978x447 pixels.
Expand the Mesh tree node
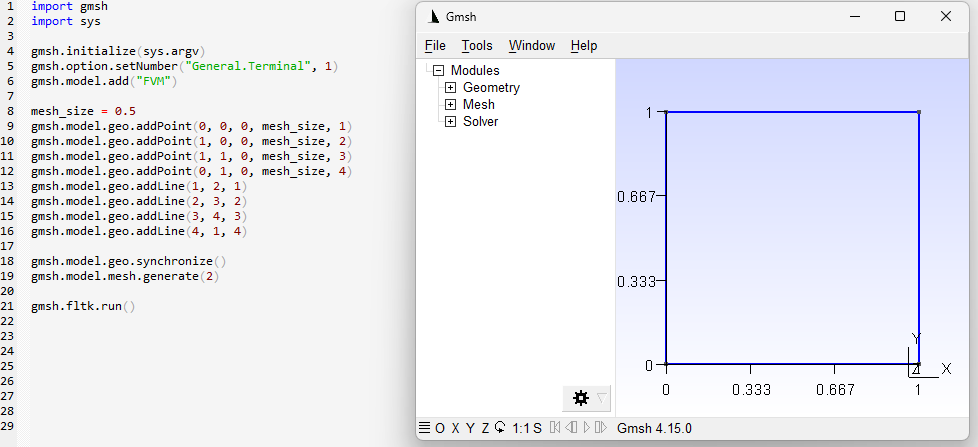pyautogui.click(x=450, y=105)
